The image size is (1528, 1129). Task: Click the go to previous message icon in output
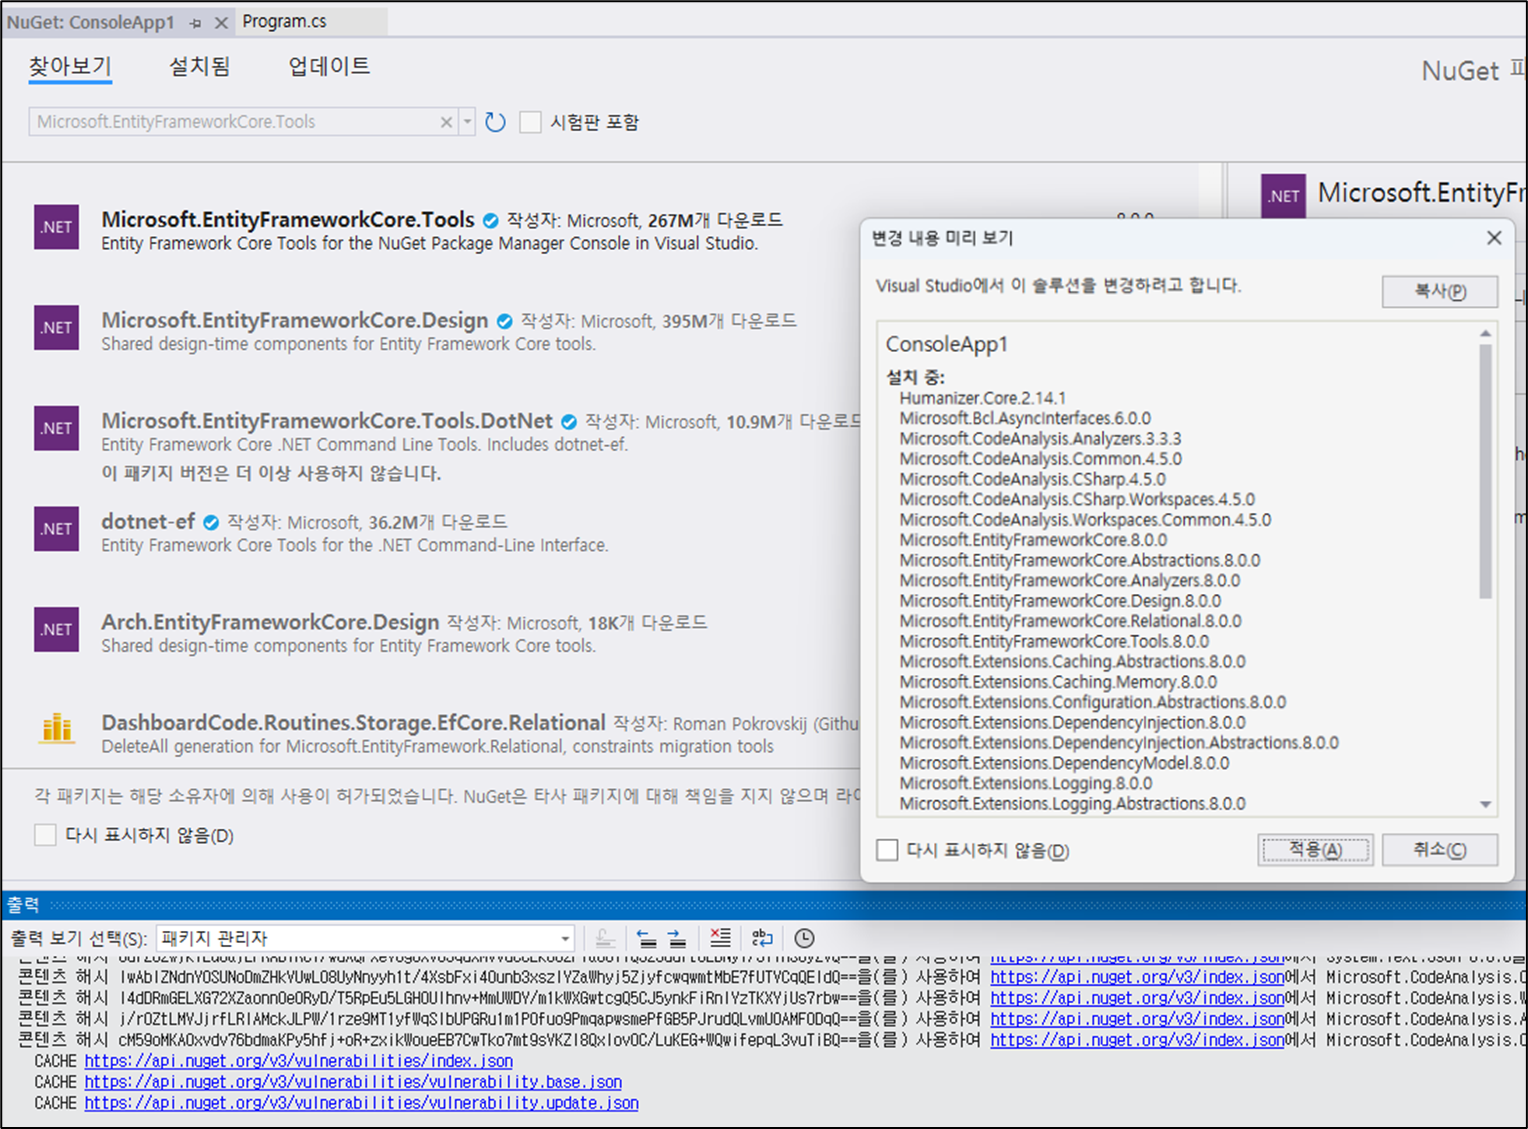[x=647, y=938]
